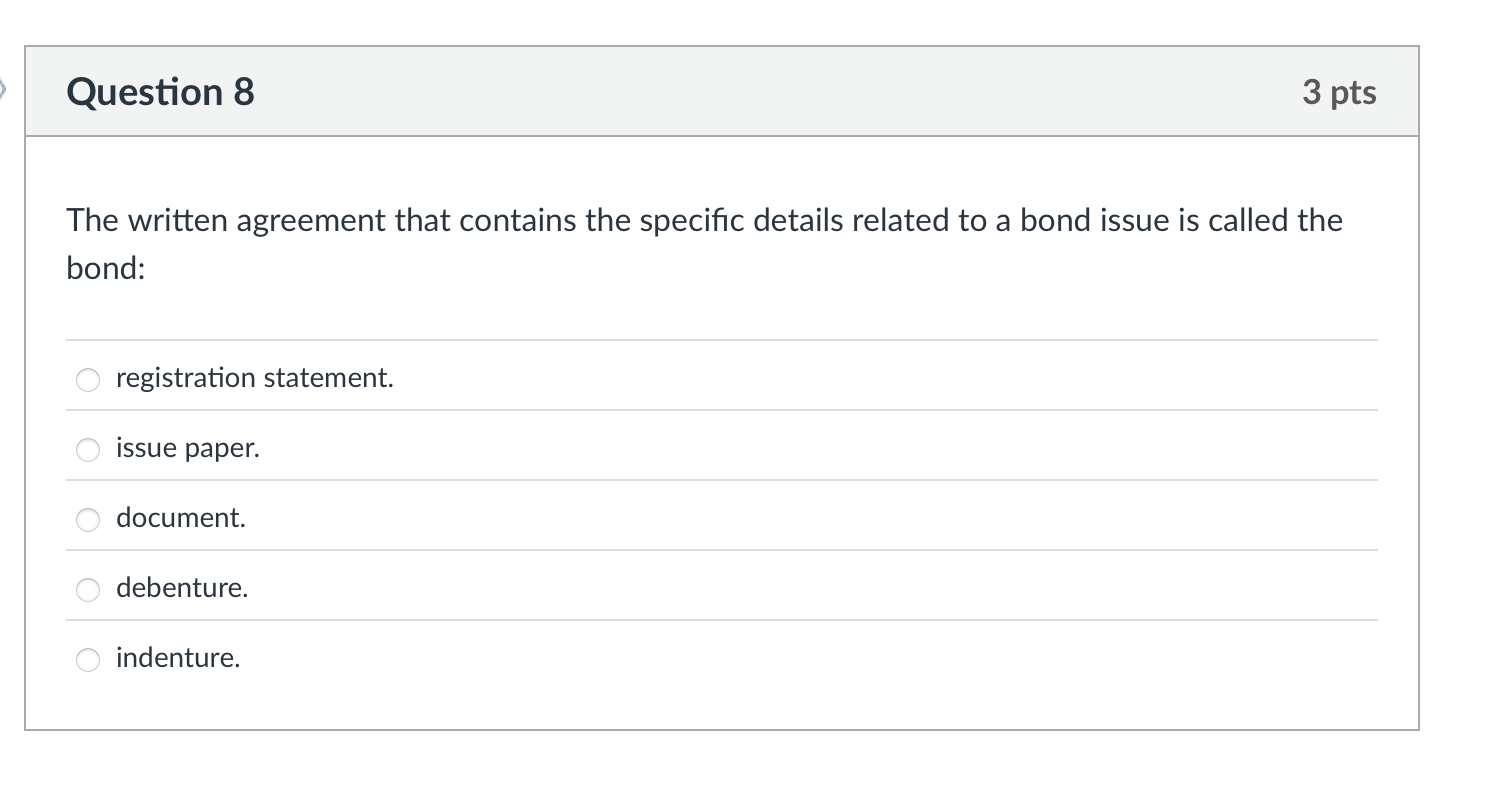
Task: Click inside the Question 8 header bar
Action: (x=700, y=90)
